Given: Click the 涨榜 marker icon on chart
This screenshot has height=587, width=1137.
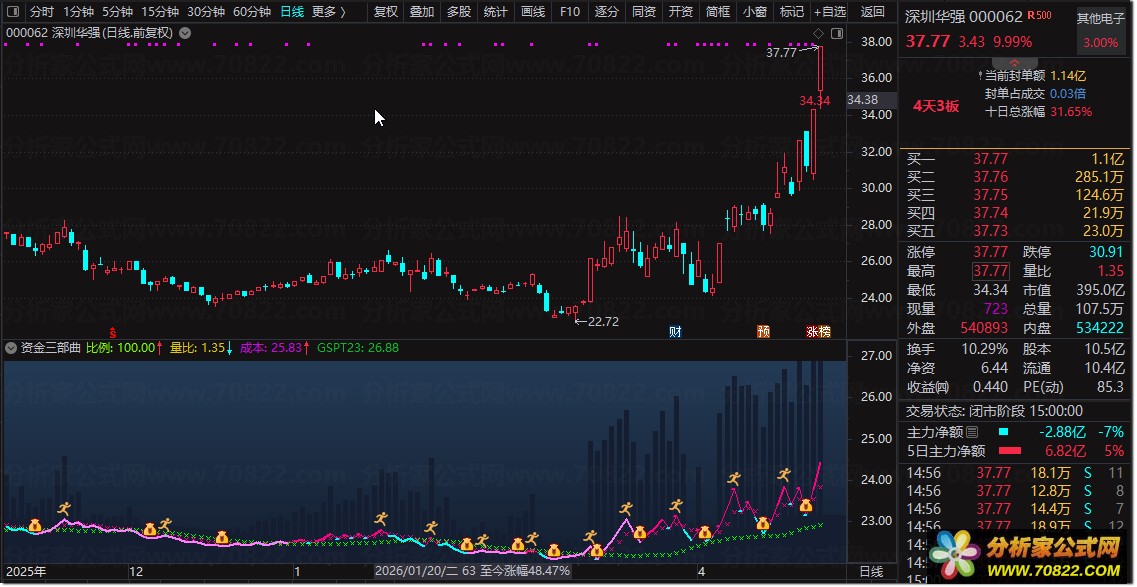Looking at the screenshot, I should [818, 331].
